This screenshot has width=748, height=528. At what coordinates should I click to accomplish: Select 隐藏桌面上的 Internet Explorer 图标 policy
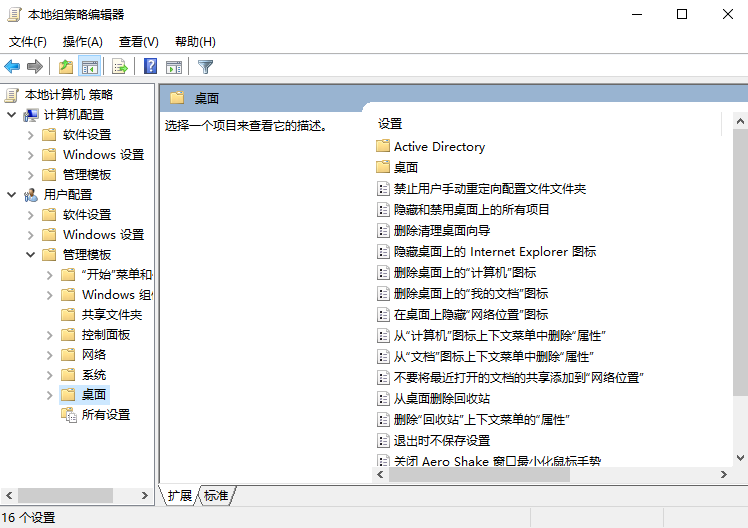tap(495, 251)
